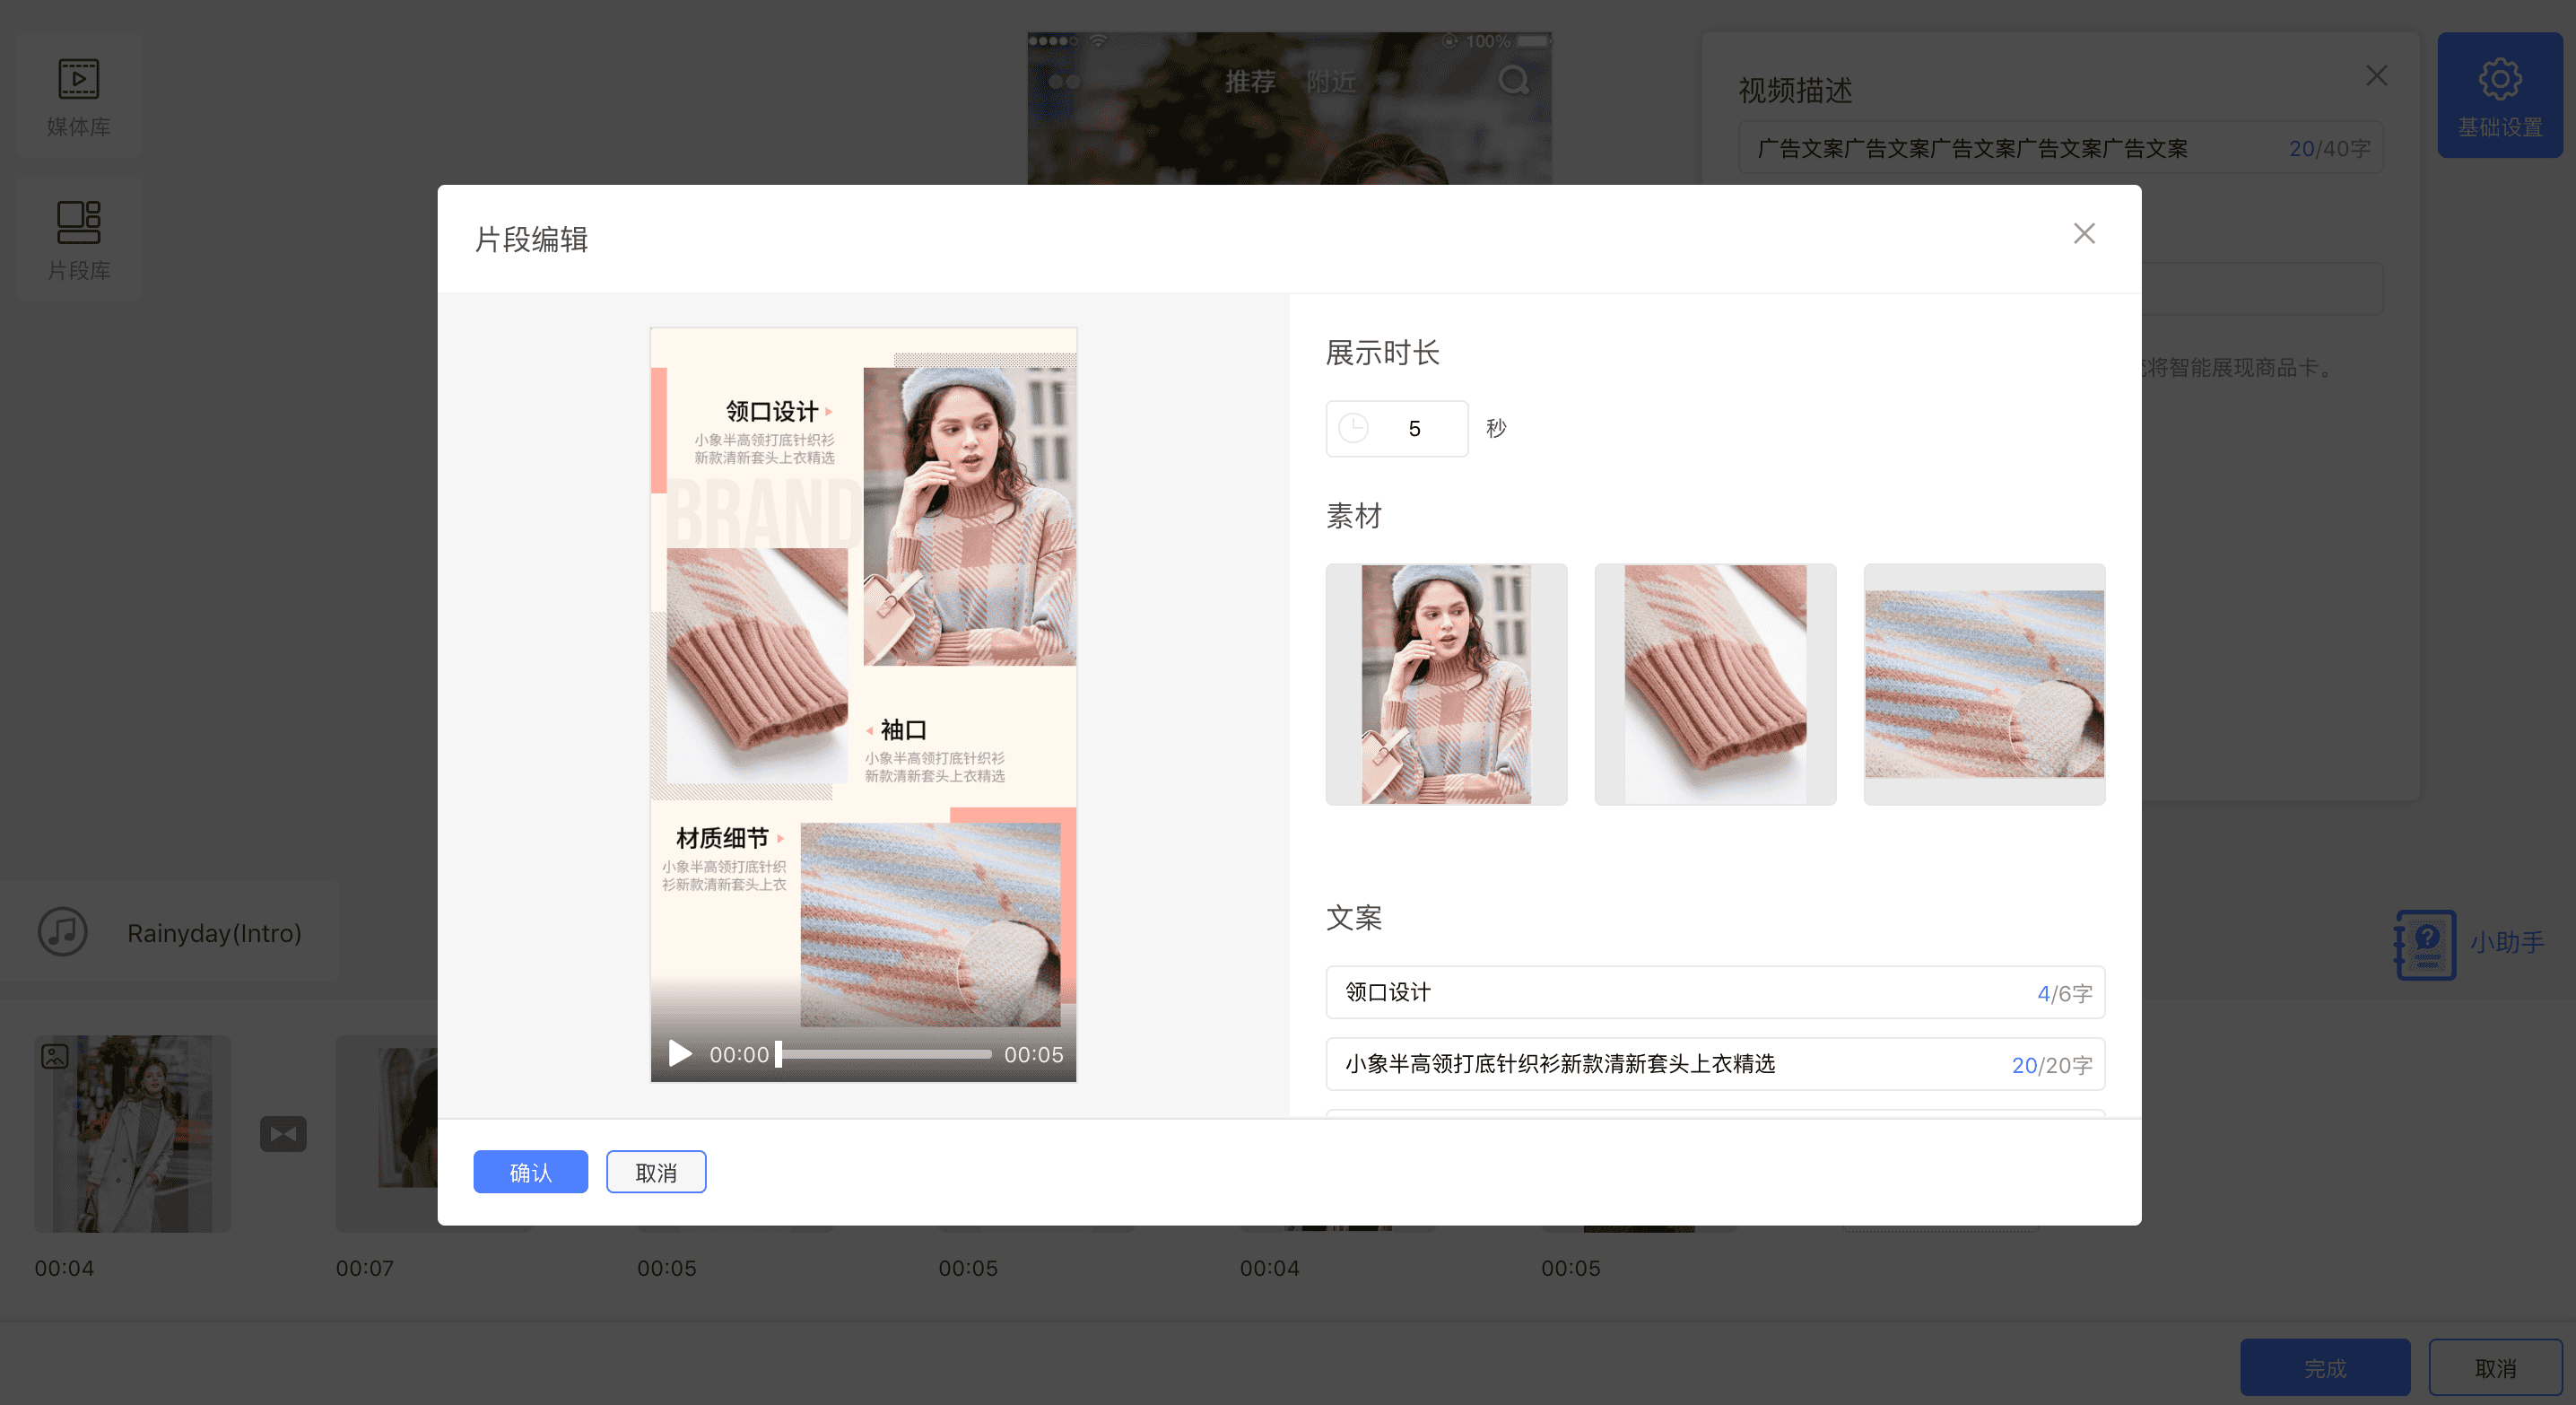Click the 推荐 tab in phone preview
Screen dimensions: 2576x1405
(x=1250, y=82)
